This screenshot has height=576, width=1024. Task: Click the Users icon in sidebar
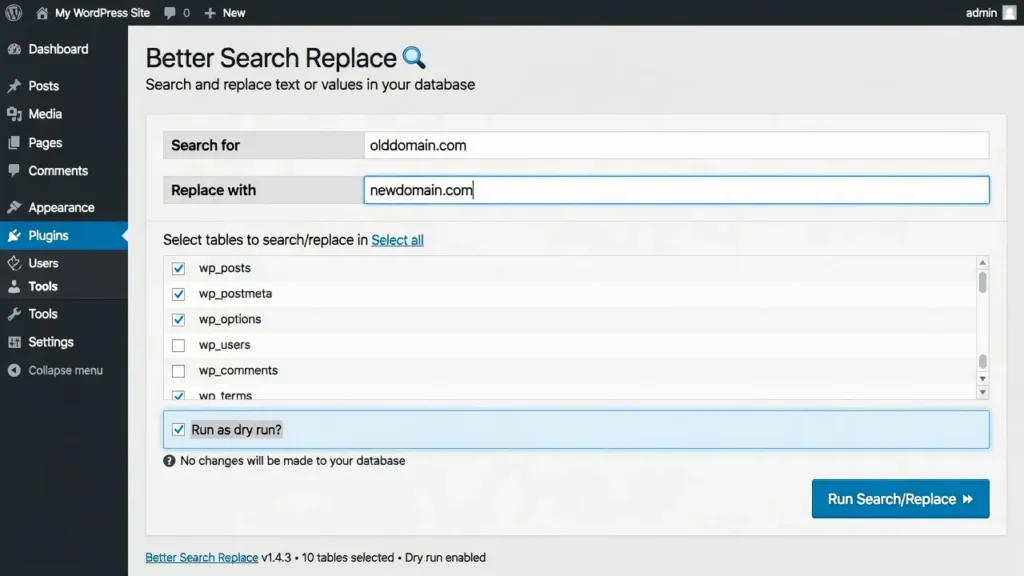[x=14, y=263]
